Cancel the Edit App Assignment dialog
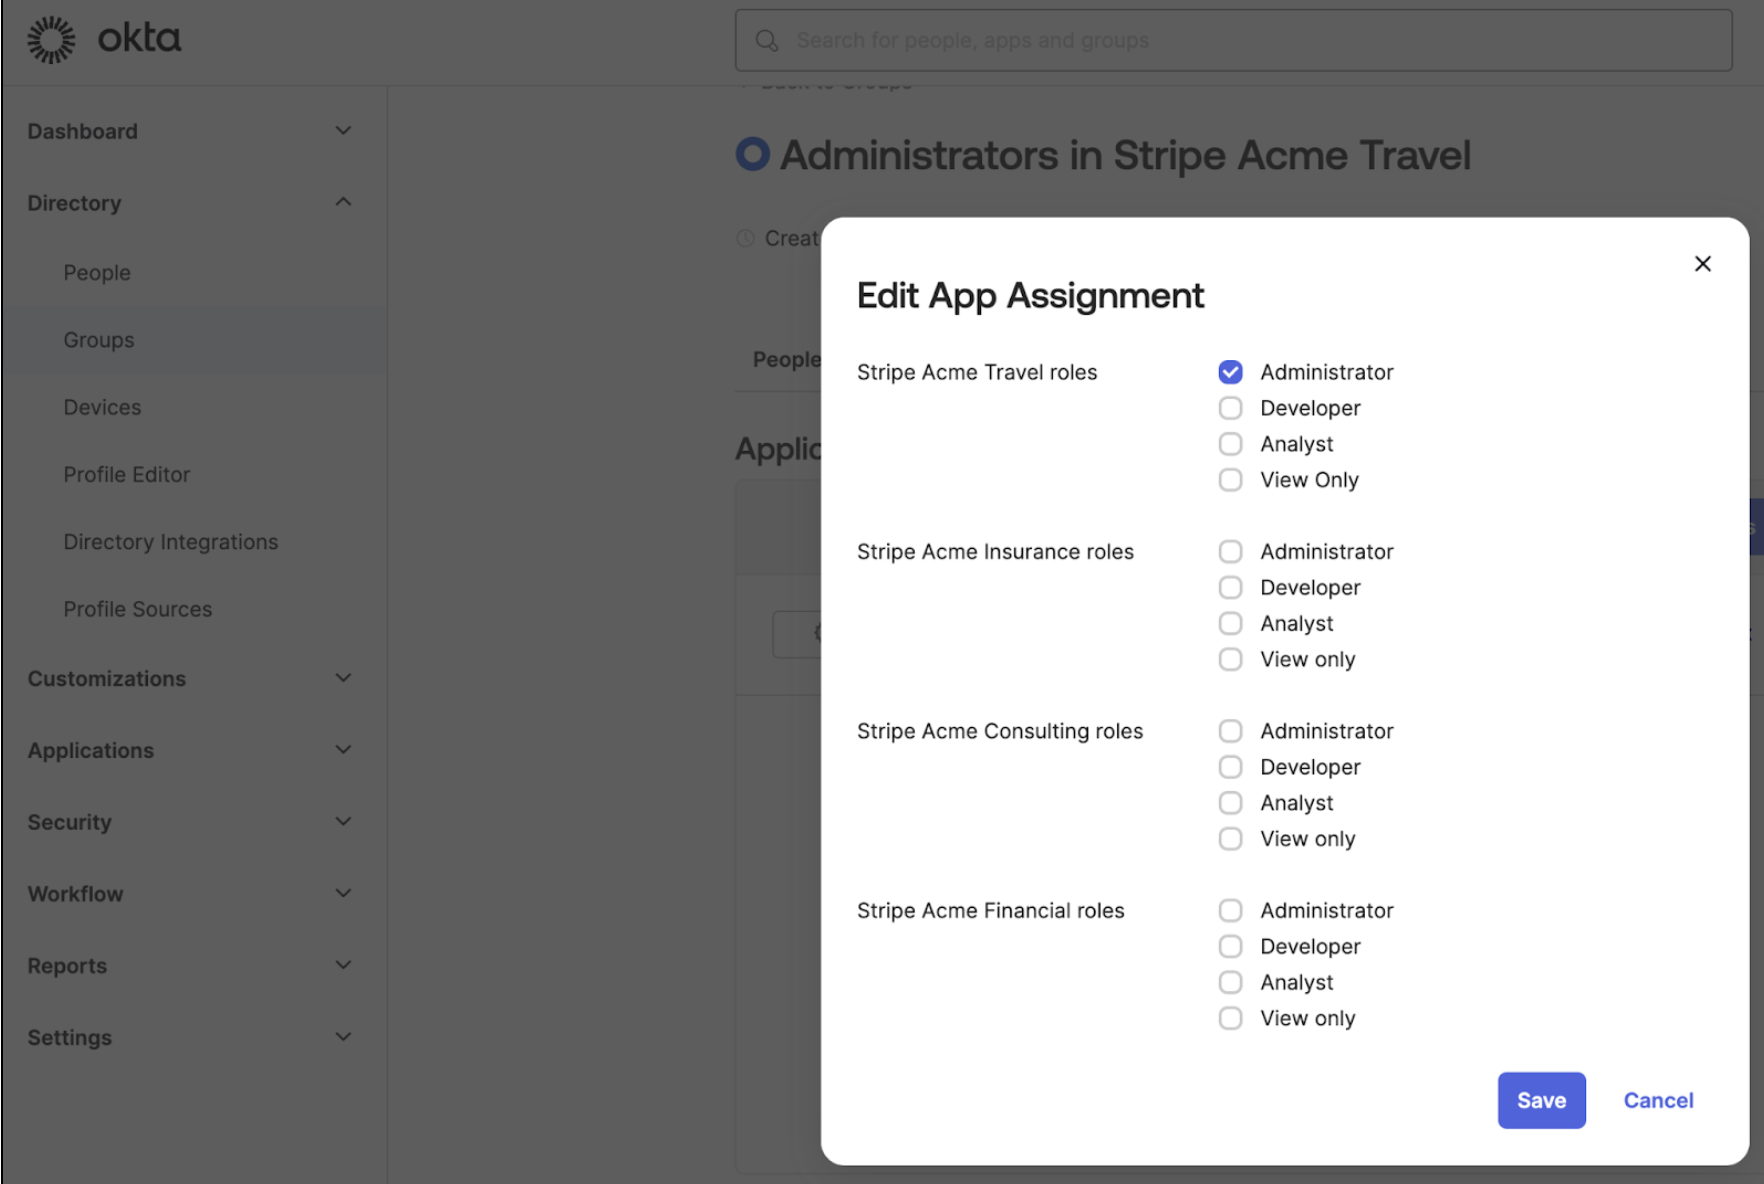1764x1184 pixels. point(1658,1100)
